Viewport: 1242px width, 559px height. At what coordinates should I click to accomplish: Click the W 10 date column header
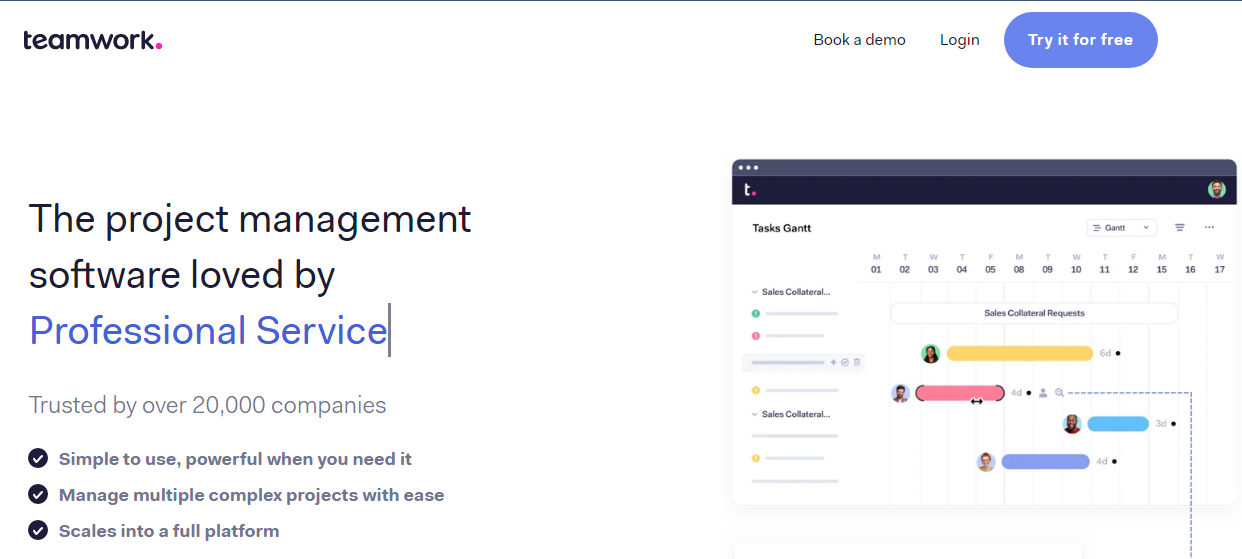[x=1076, y=263]
